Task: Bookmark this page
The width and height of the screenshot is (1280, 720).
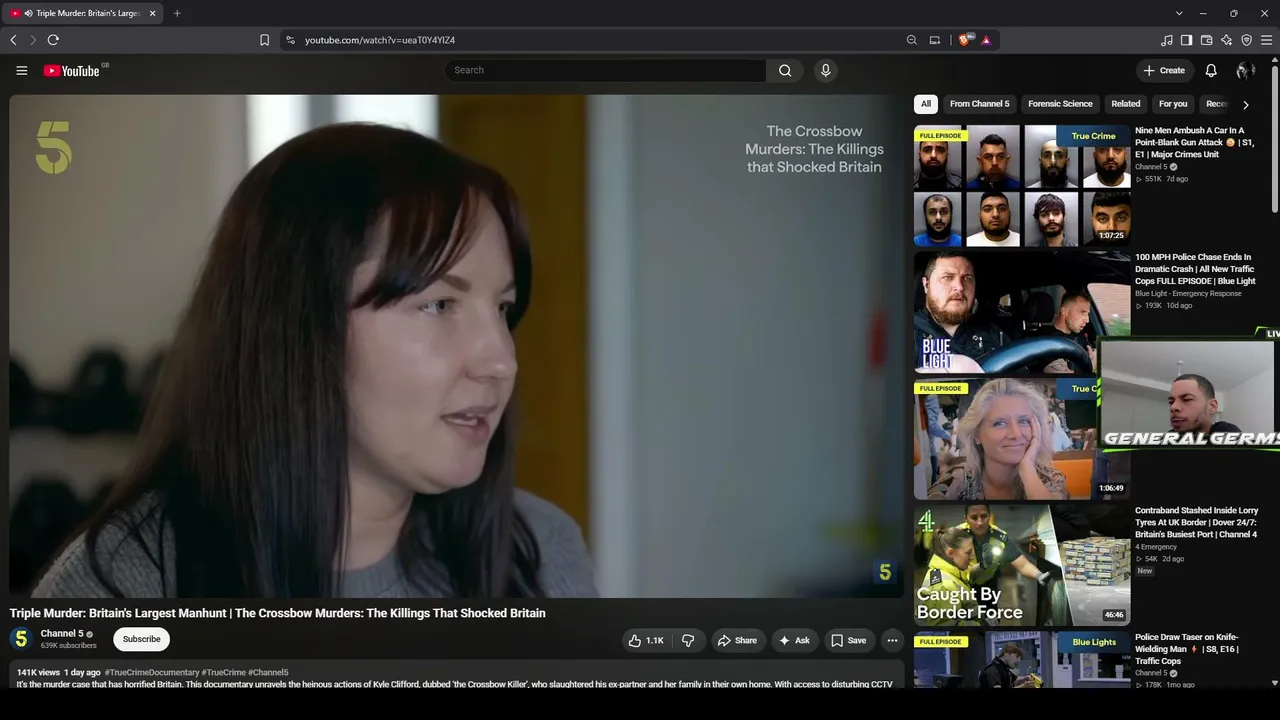Action: pos(264,40)
